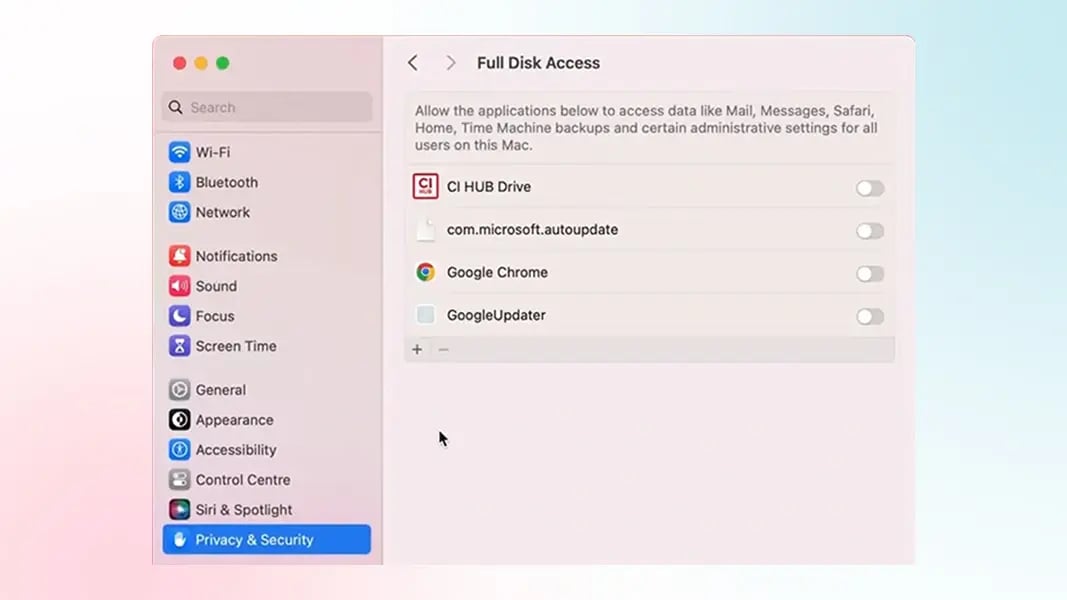This screenshot has height=600, width=1067.
Task: Enable the GoogleUpdater access switch
Action: pos(870,316)
